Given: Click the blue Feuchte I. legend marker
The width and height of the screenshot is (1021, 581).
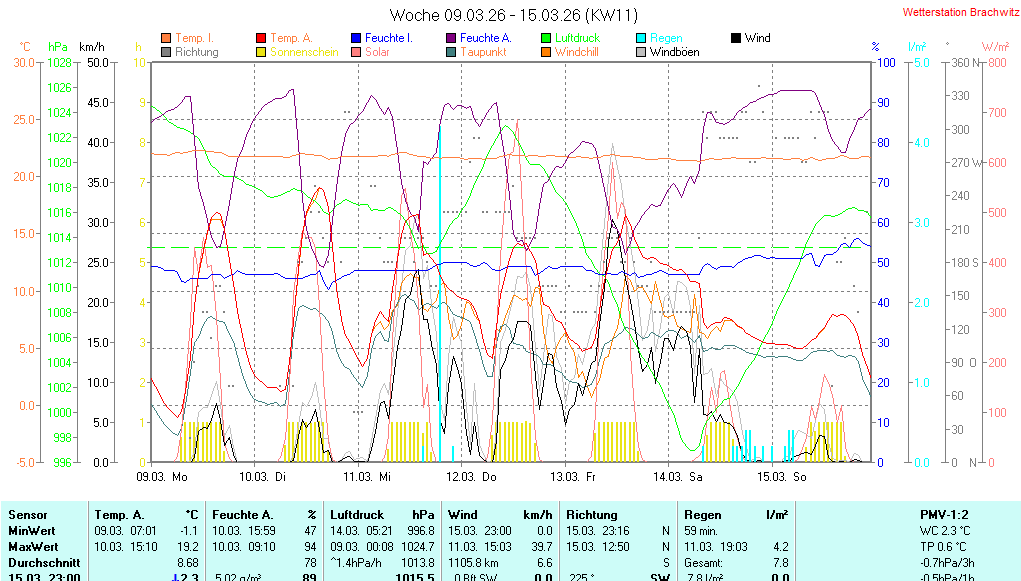Looking at the screenshot, I should coord(356,38).
